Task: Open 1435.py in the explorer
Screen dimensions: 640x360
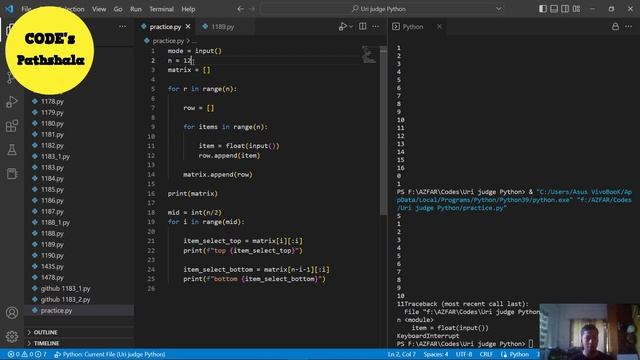Action: (80, 267)
